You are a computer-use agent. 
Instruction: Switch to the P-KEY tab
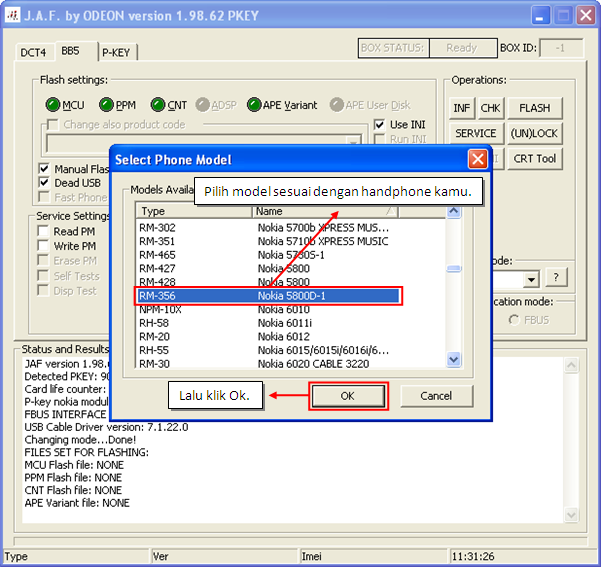117,53
